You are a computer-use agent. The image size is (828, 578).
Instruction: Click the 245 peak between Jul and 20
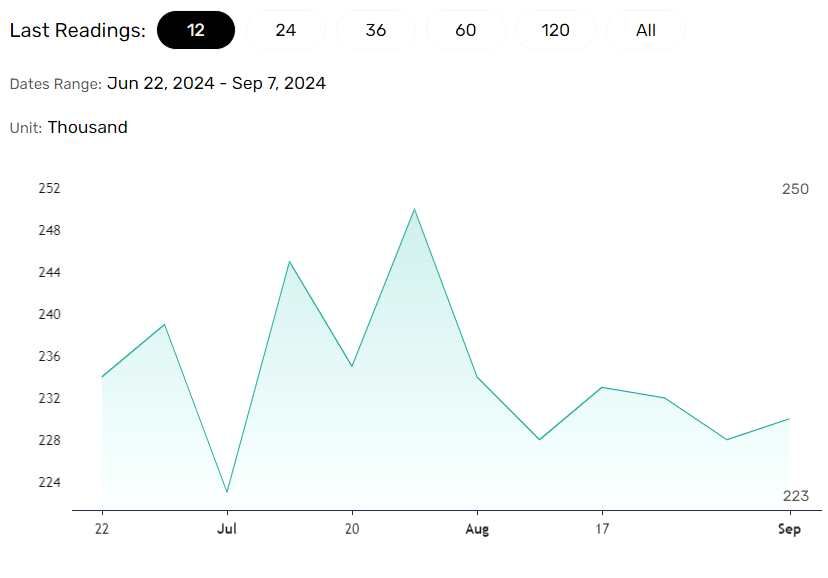(289, 262)
